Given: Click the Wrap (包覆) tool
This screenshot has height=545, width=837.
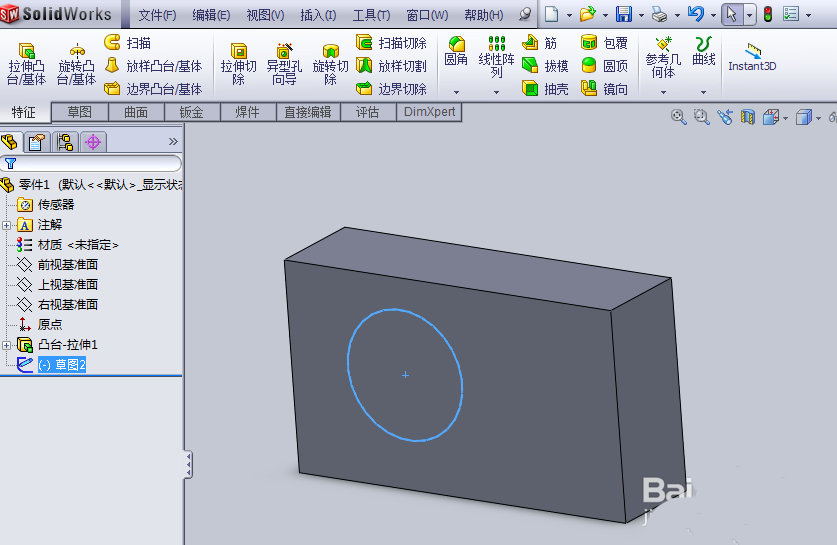Looking at the screenshot, I should click(604, 43).
